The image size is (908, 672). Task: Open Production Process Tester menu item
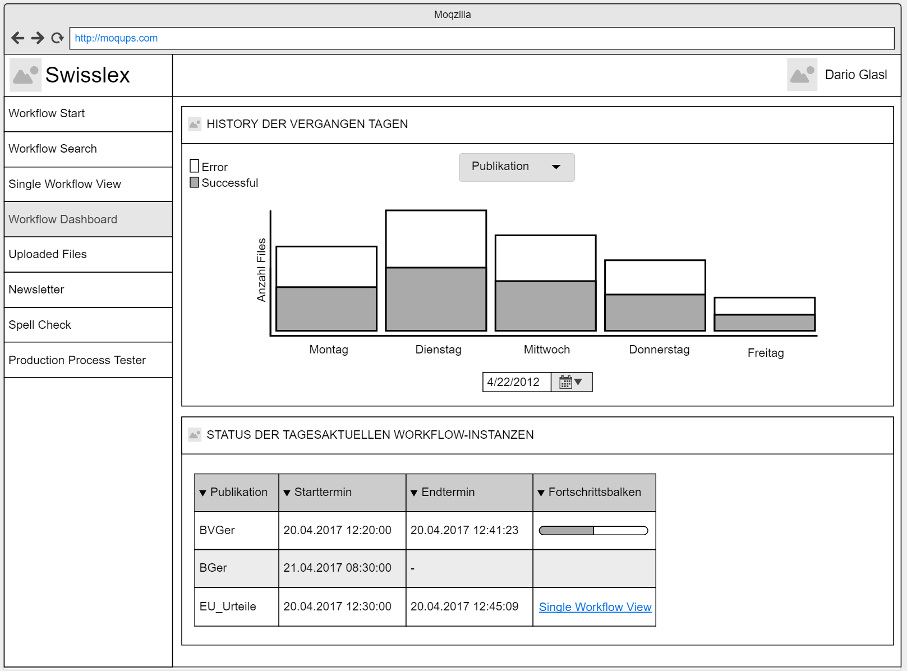(88, 360)
